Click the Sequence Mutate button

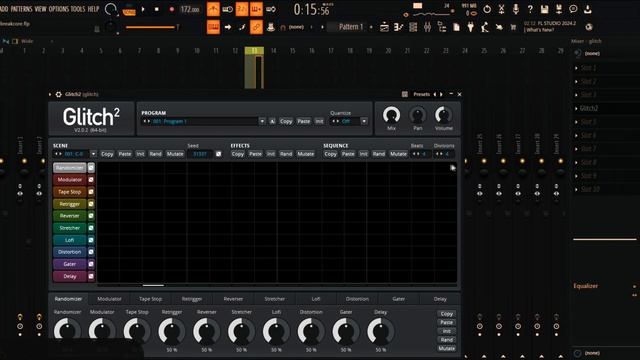pyautogui.click(x=398, y=154)
